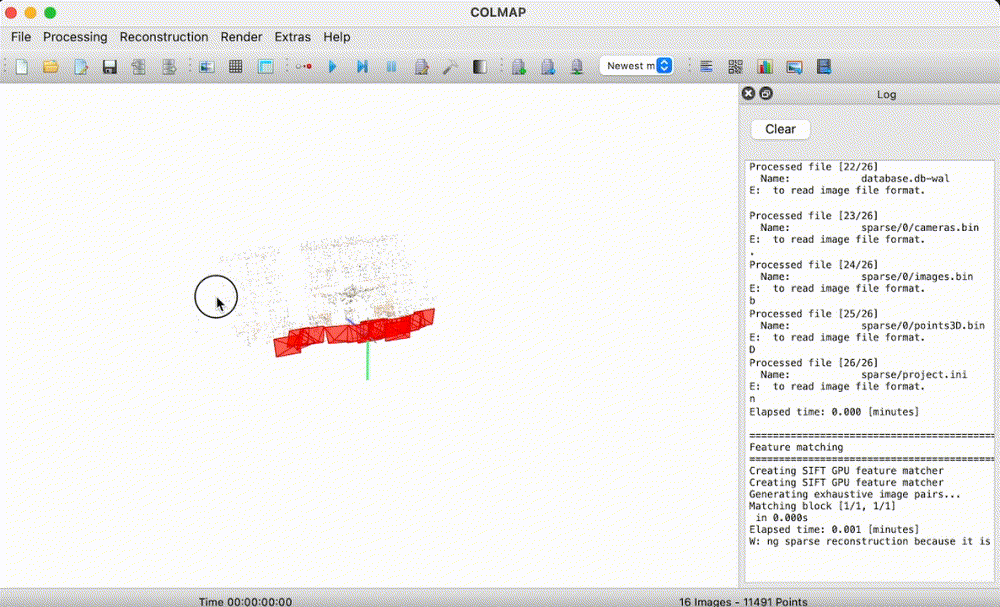Image resolution: width=1000 pixels, height=607 pixels.
Task: Click log line 'database.db-wal'
Action: (x=905, y=179)
